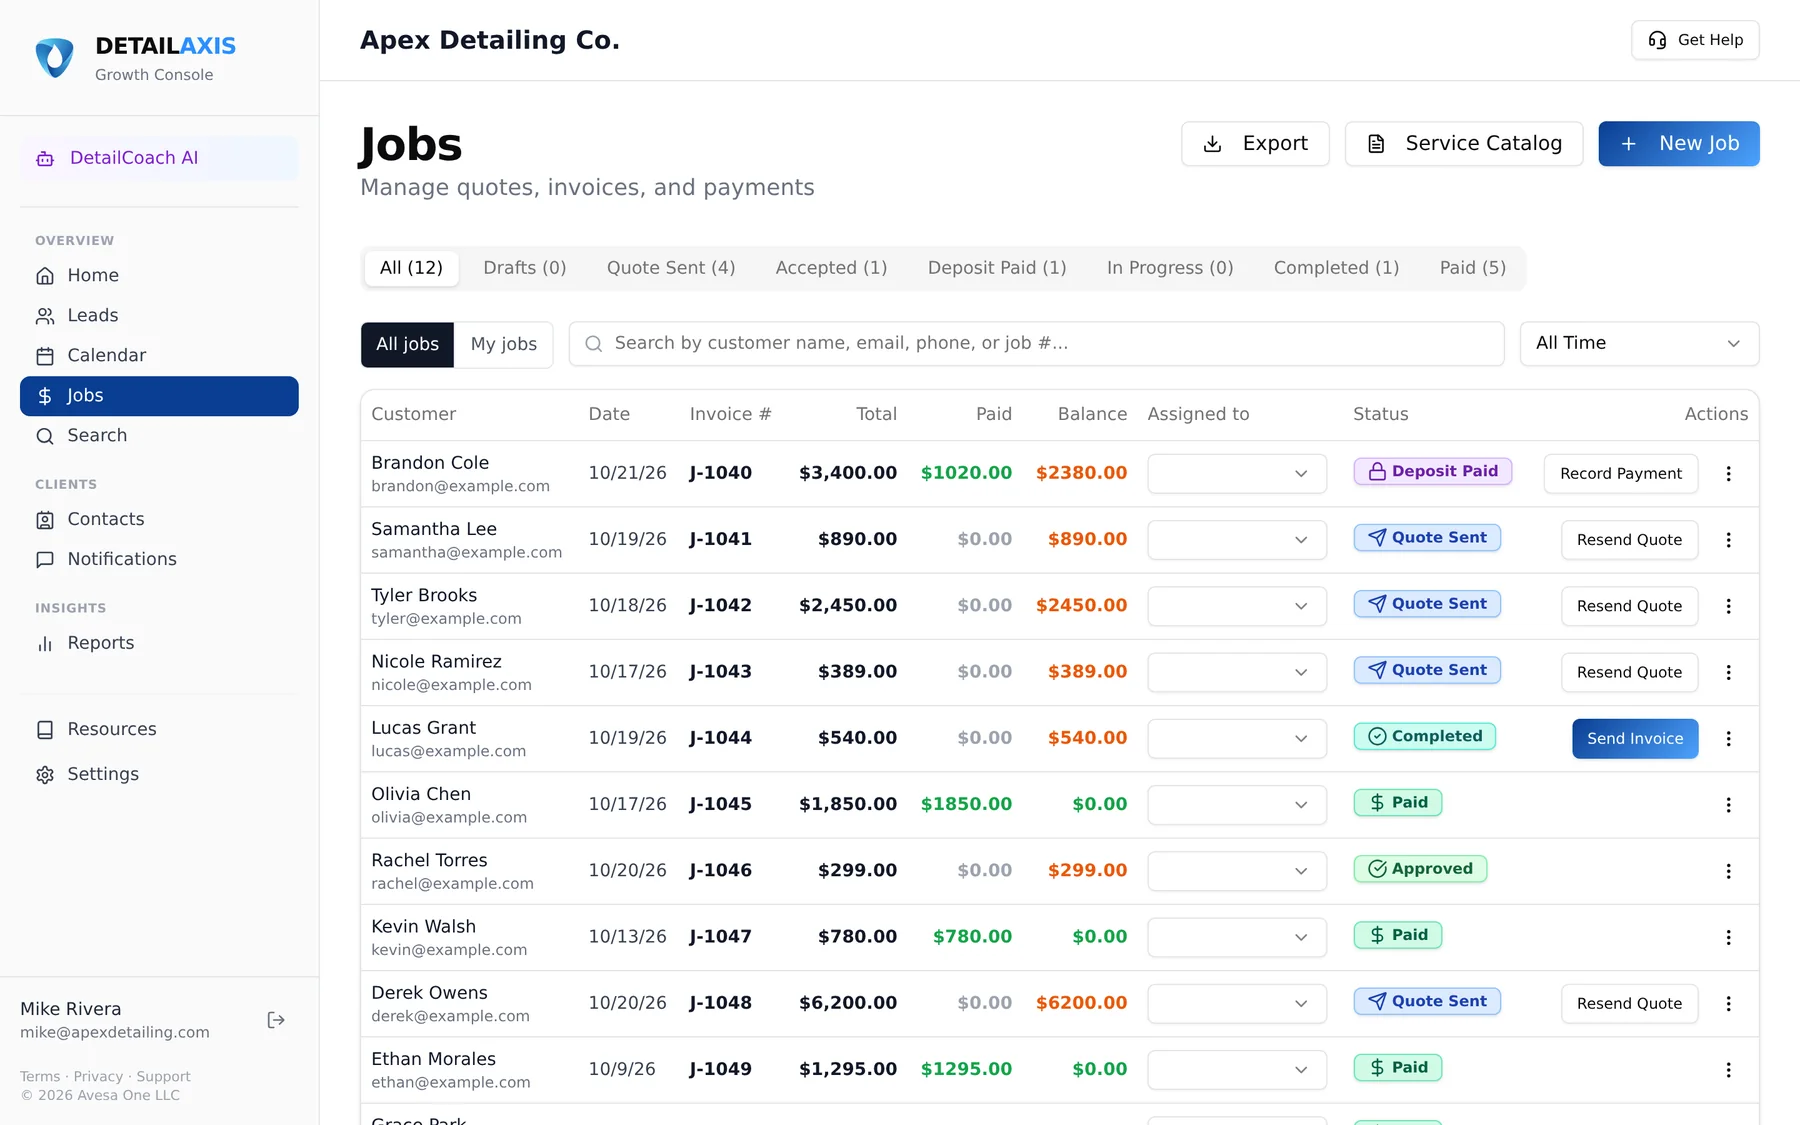This screenshot has height=1125, width=1800.
Task: Click invoice number J-1045
Action: coord(720,804)
